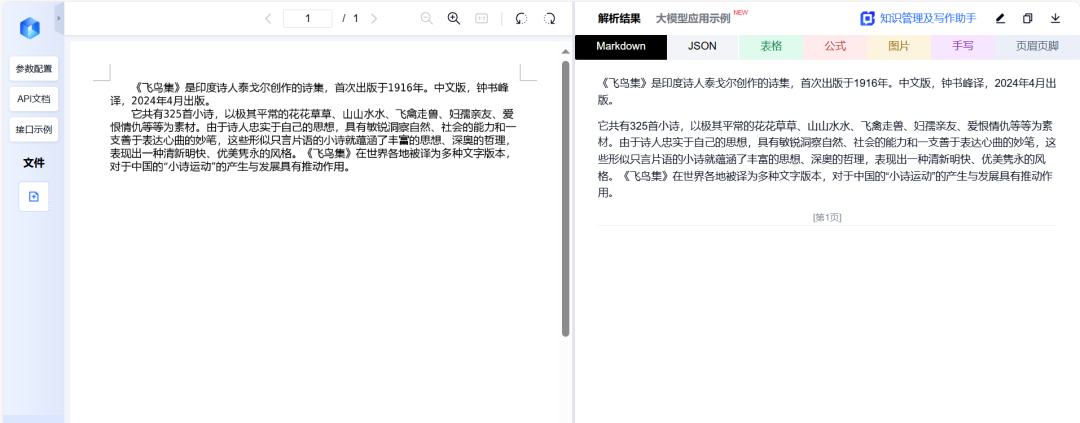Click the document viewer vertical scrollbar
The height and width of the screenshot is (423, 1080).
[565, 198]
